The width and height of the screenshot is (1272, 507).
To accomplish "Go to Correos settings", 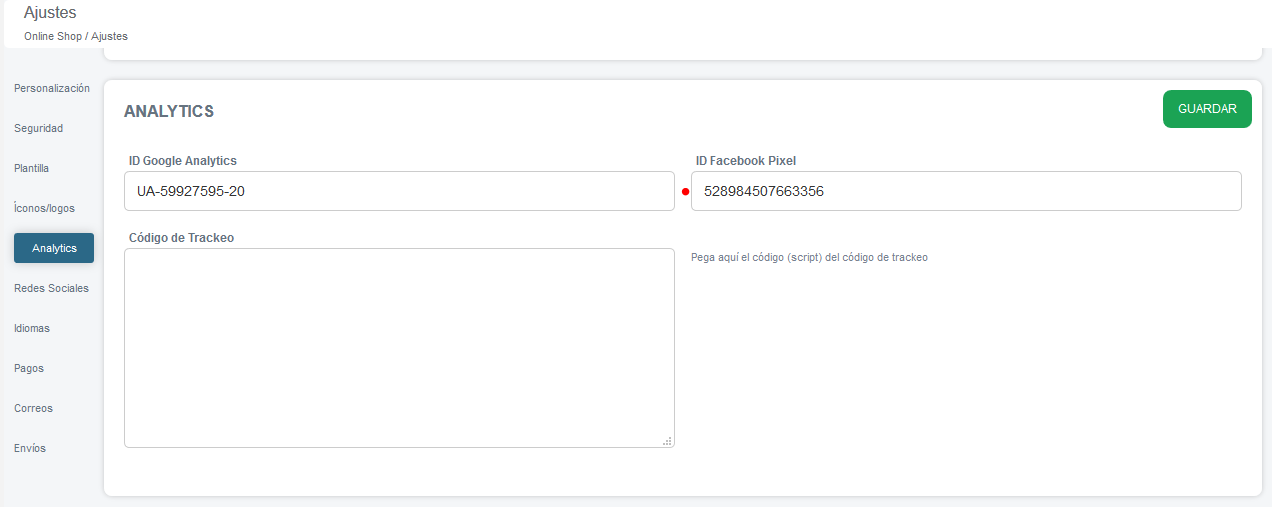I will (34, 408).
